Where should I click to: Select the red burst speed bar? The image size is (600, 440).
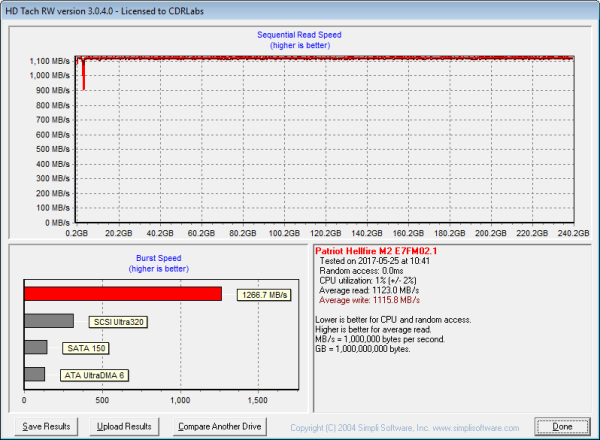point(123,294)
